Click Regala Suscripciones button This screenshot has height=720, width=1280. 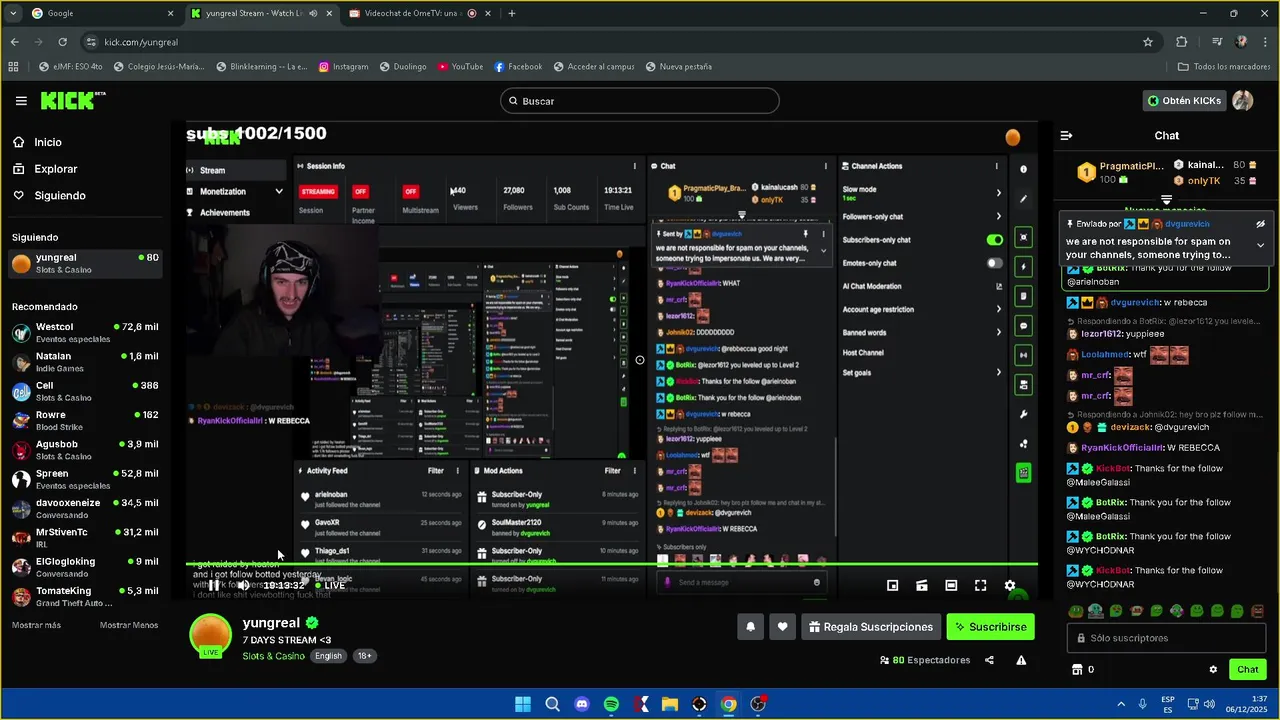(x=871, y=627)
